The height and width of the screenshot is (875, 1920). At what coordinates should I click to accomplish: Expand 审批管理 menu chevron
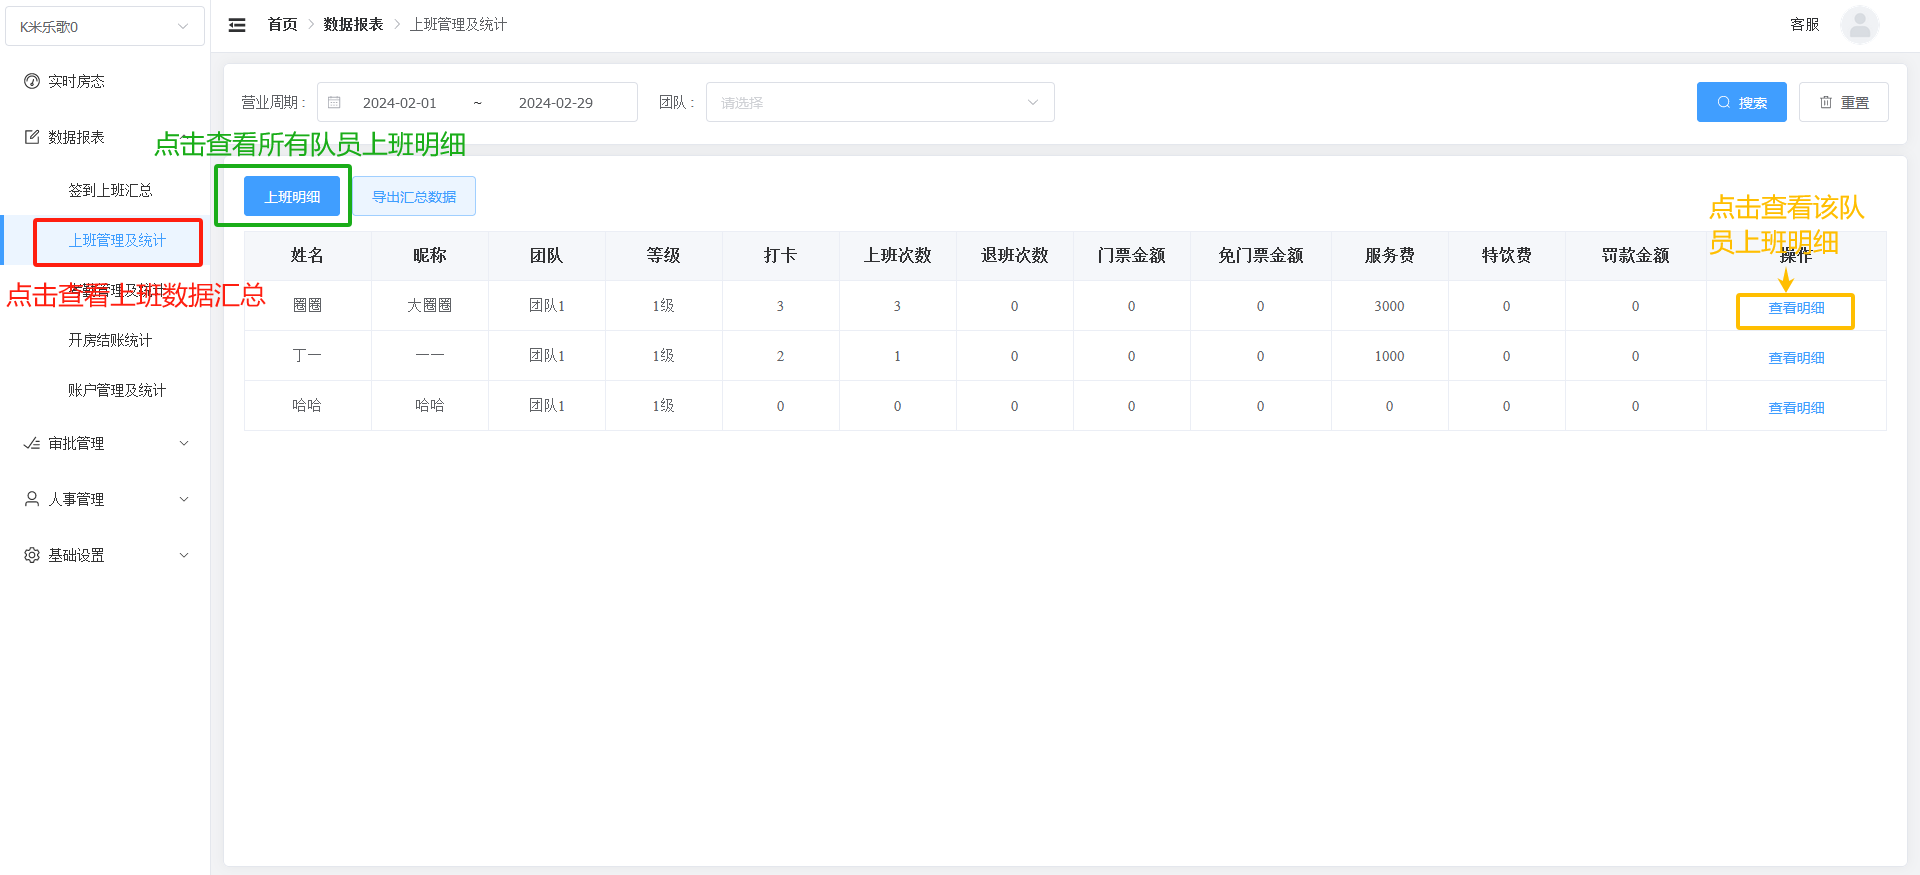pos(184,443)
